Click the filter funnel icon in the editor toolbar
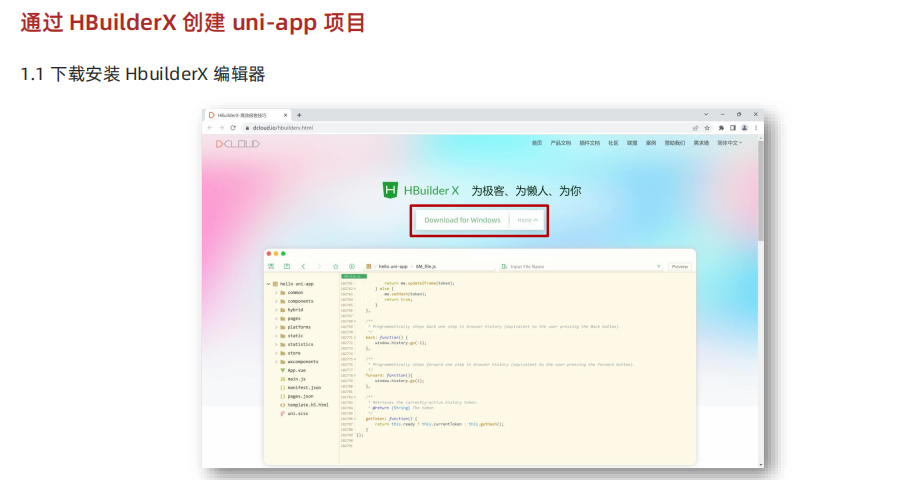Image resolution: width=919 pixels, height=480 pixels. coord(658,267)
